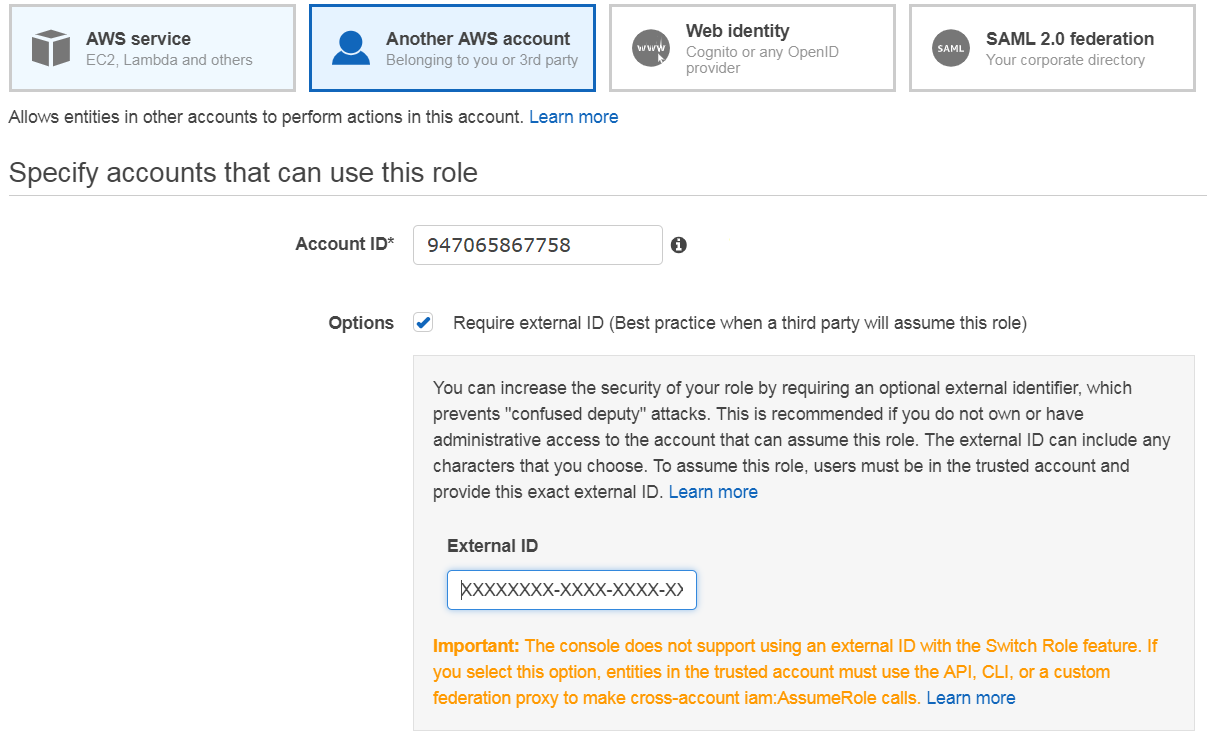Click the Another AWS account person icon

tap(350, 47)
